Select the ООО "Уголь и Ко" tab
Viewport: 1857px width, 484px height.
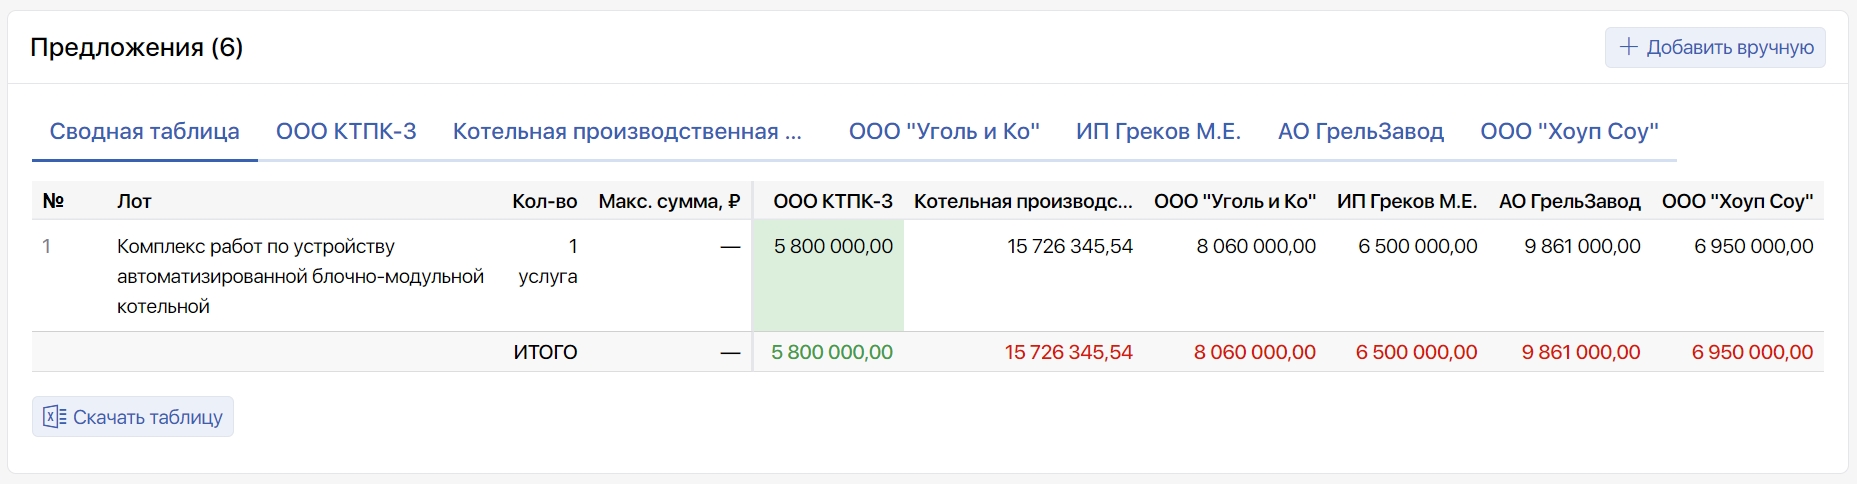pyautogui.click(x=944, y=132)
